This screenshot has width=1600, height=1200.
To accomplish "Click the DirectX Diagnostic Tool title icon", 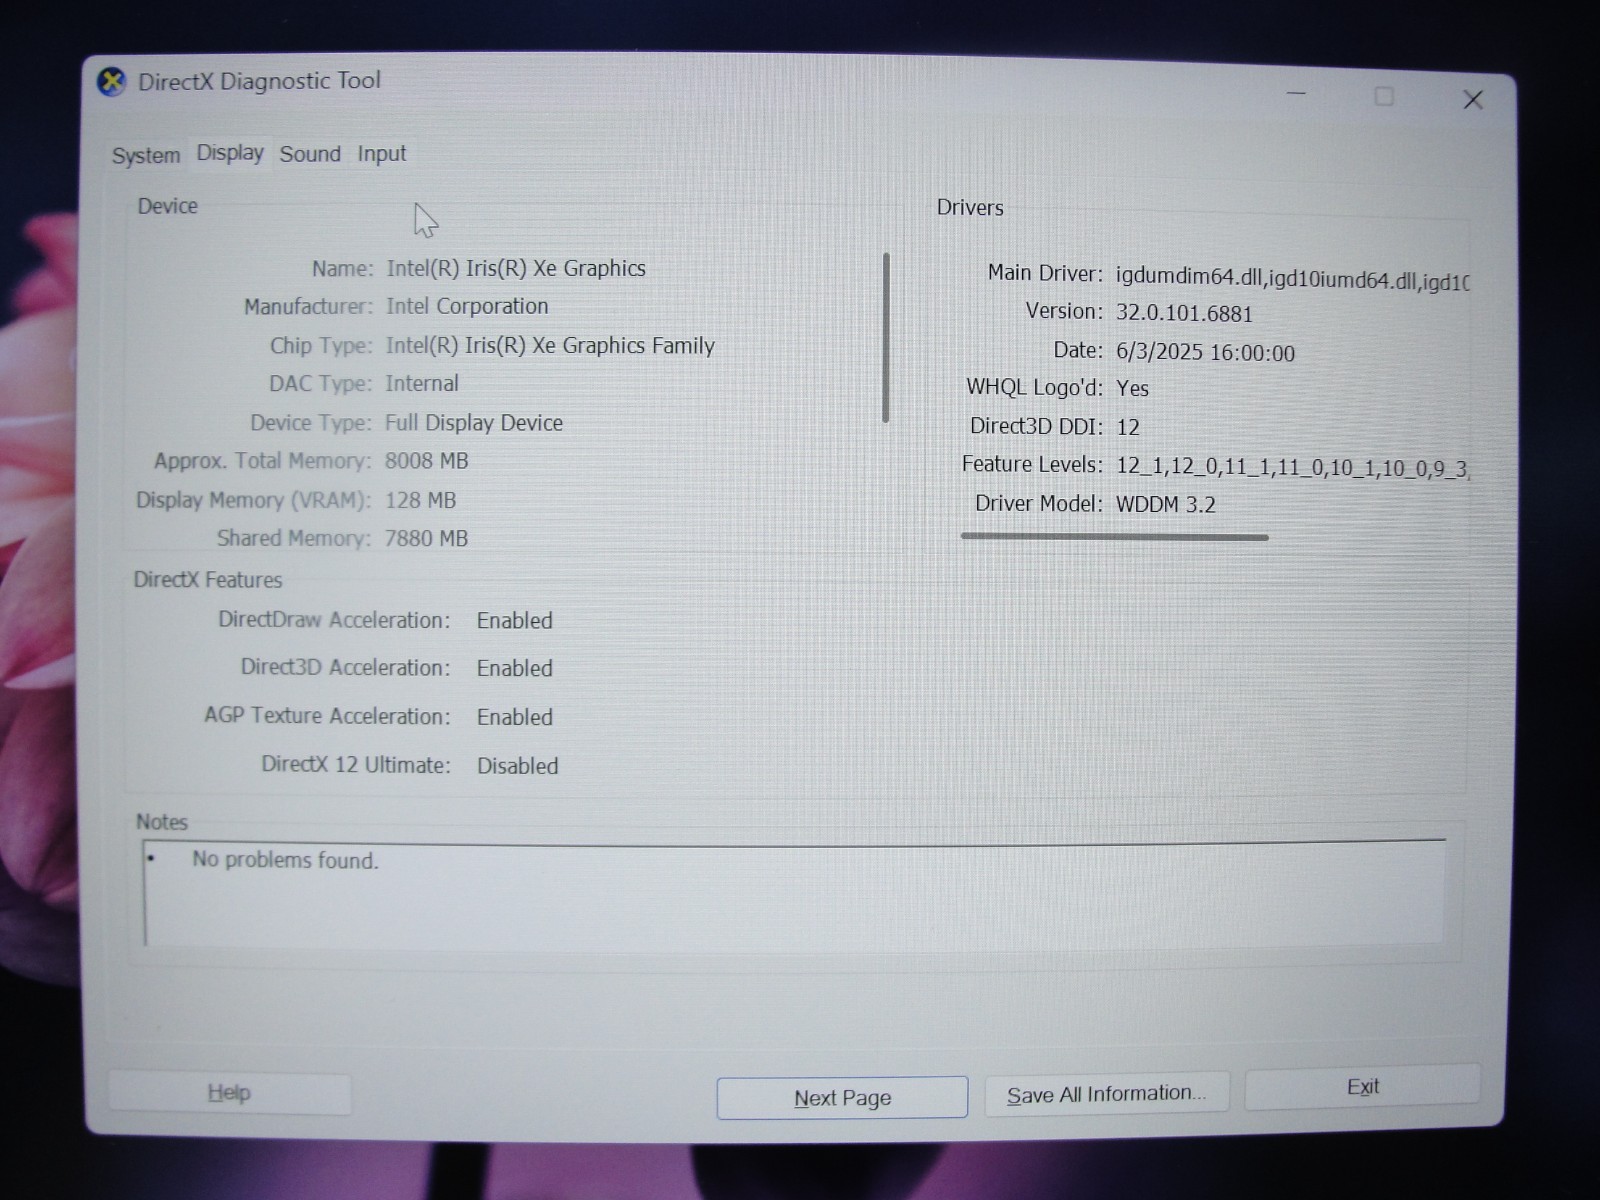I will point(112,81).
